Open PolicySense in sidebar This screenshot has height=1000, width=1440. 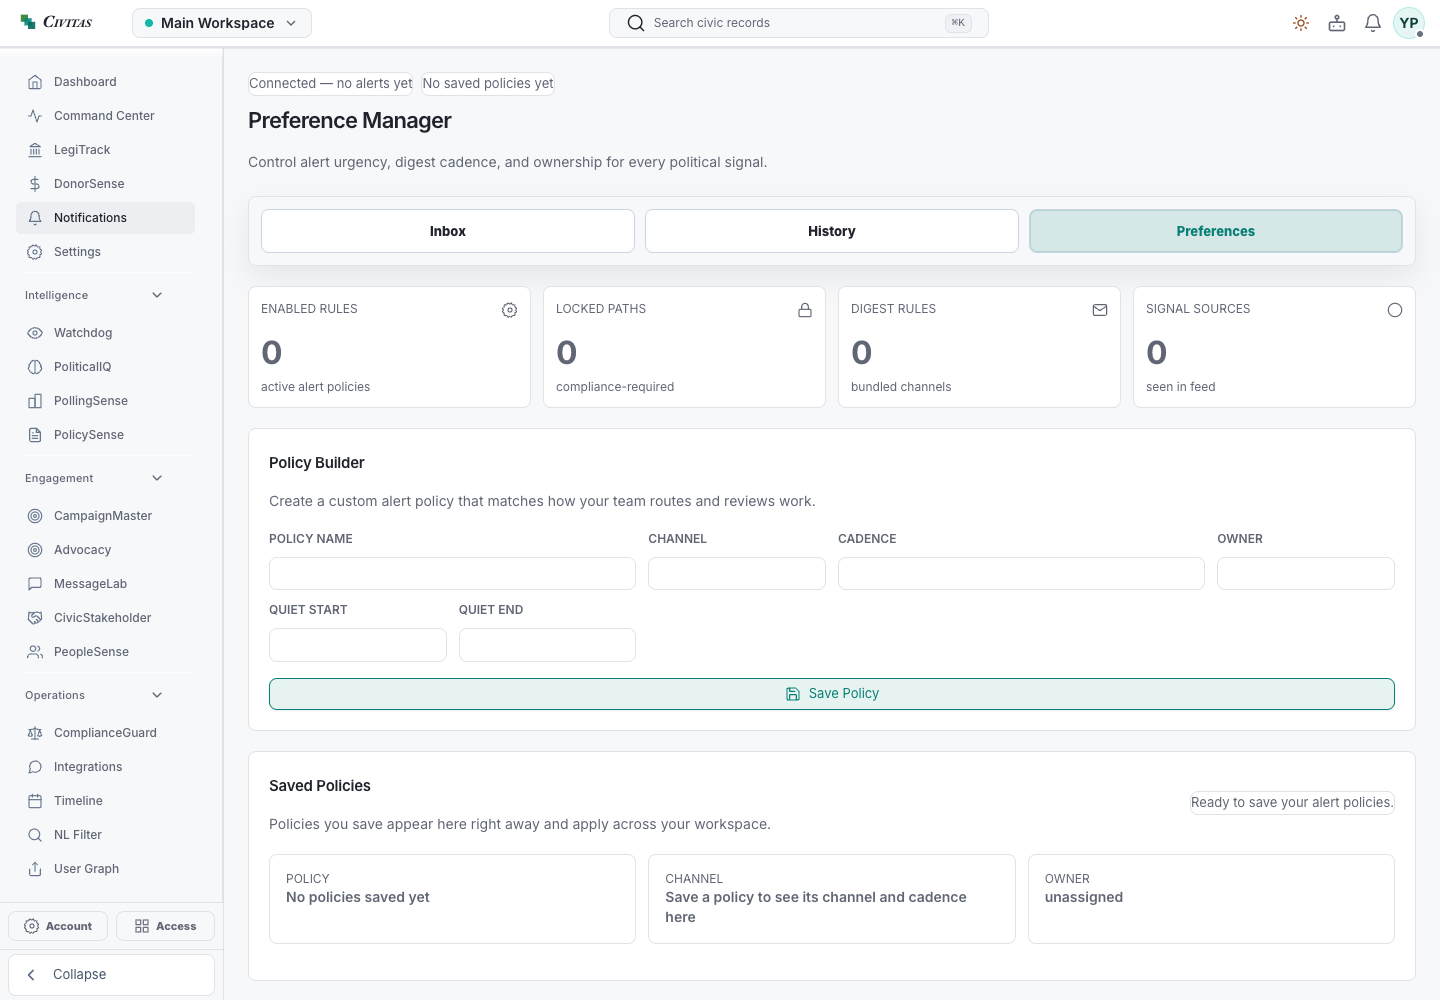(105, 435)
